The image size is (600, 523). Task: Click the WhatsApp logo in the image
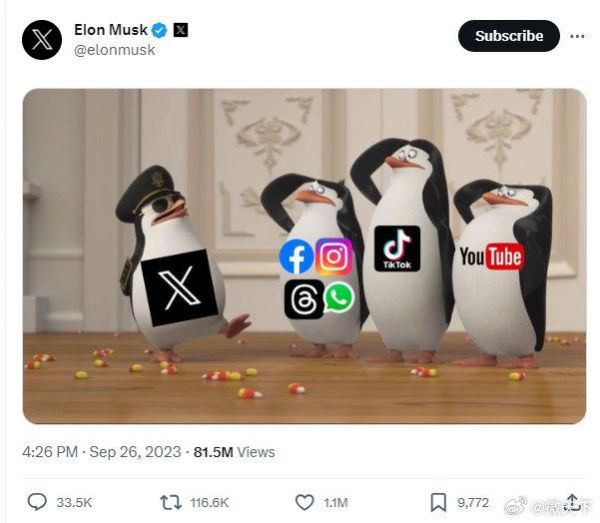[x=339, y=297]
